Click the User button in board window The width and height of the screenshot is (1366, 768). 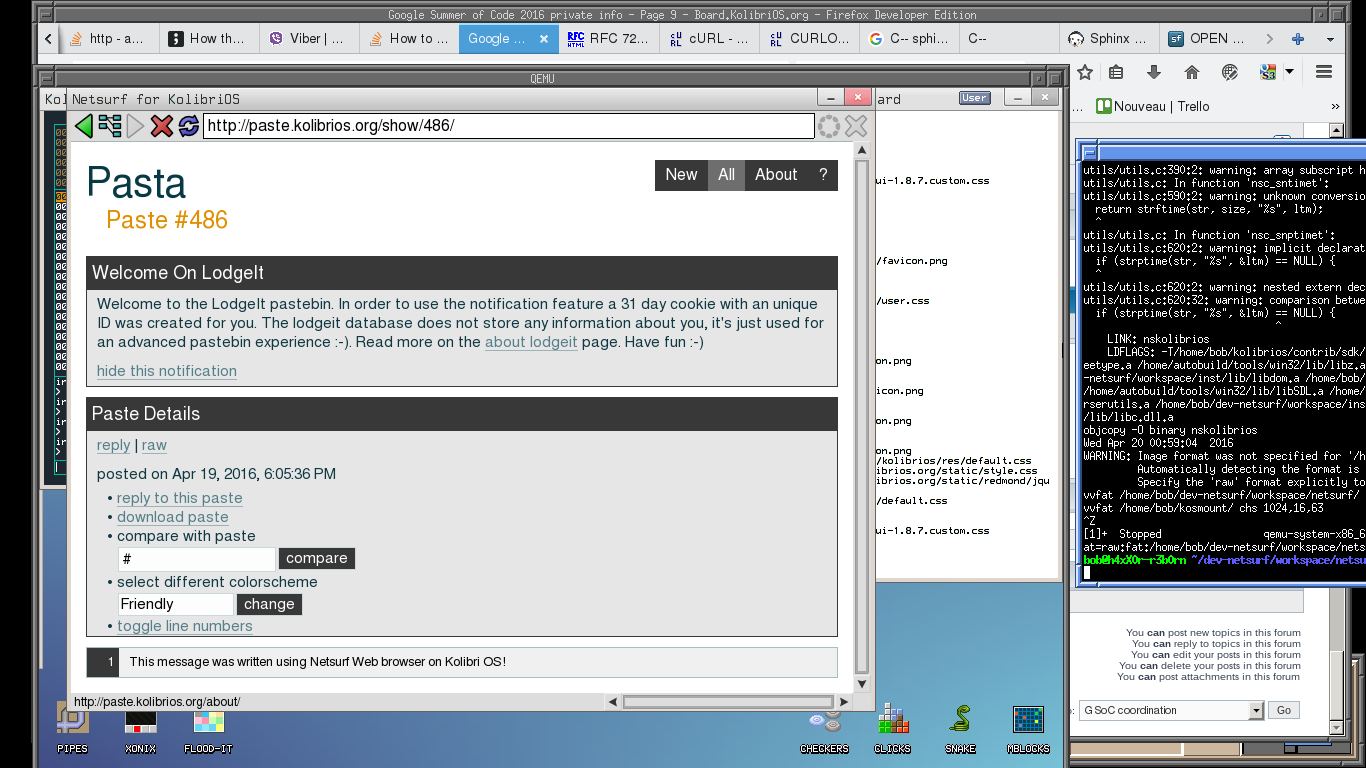click(x=974, y=98)
